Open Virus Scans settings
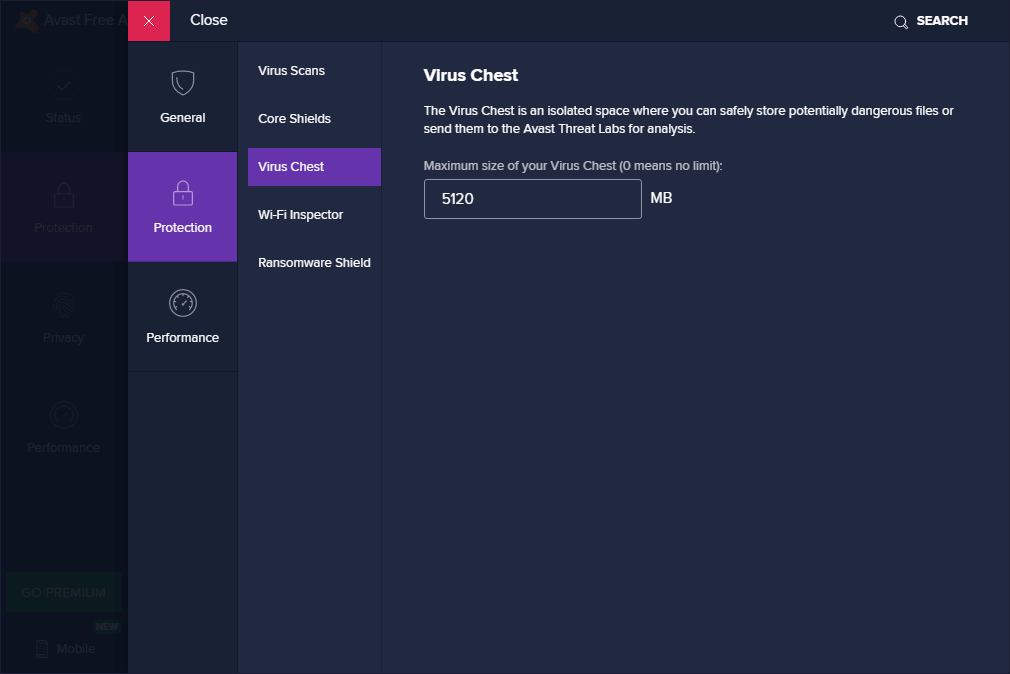The width and height of the screenshot is (1010, 674). tap(314, 71)
